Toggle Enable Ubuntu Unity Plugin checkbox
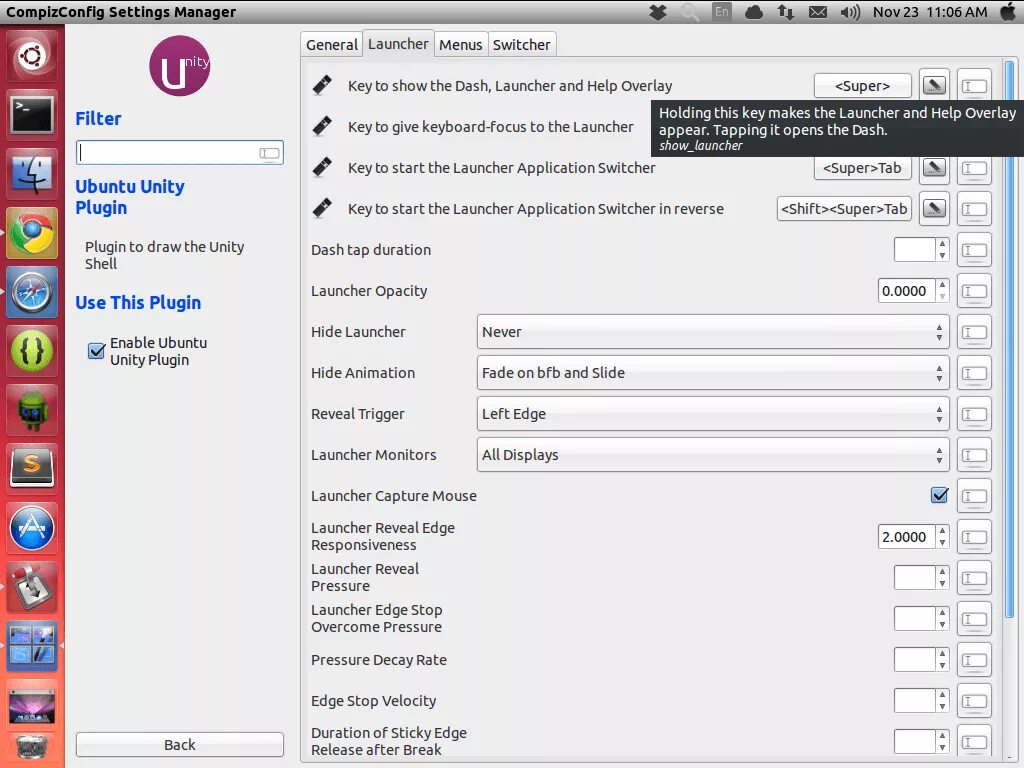This screenshot has width=1024, height=768. [97, 351]
